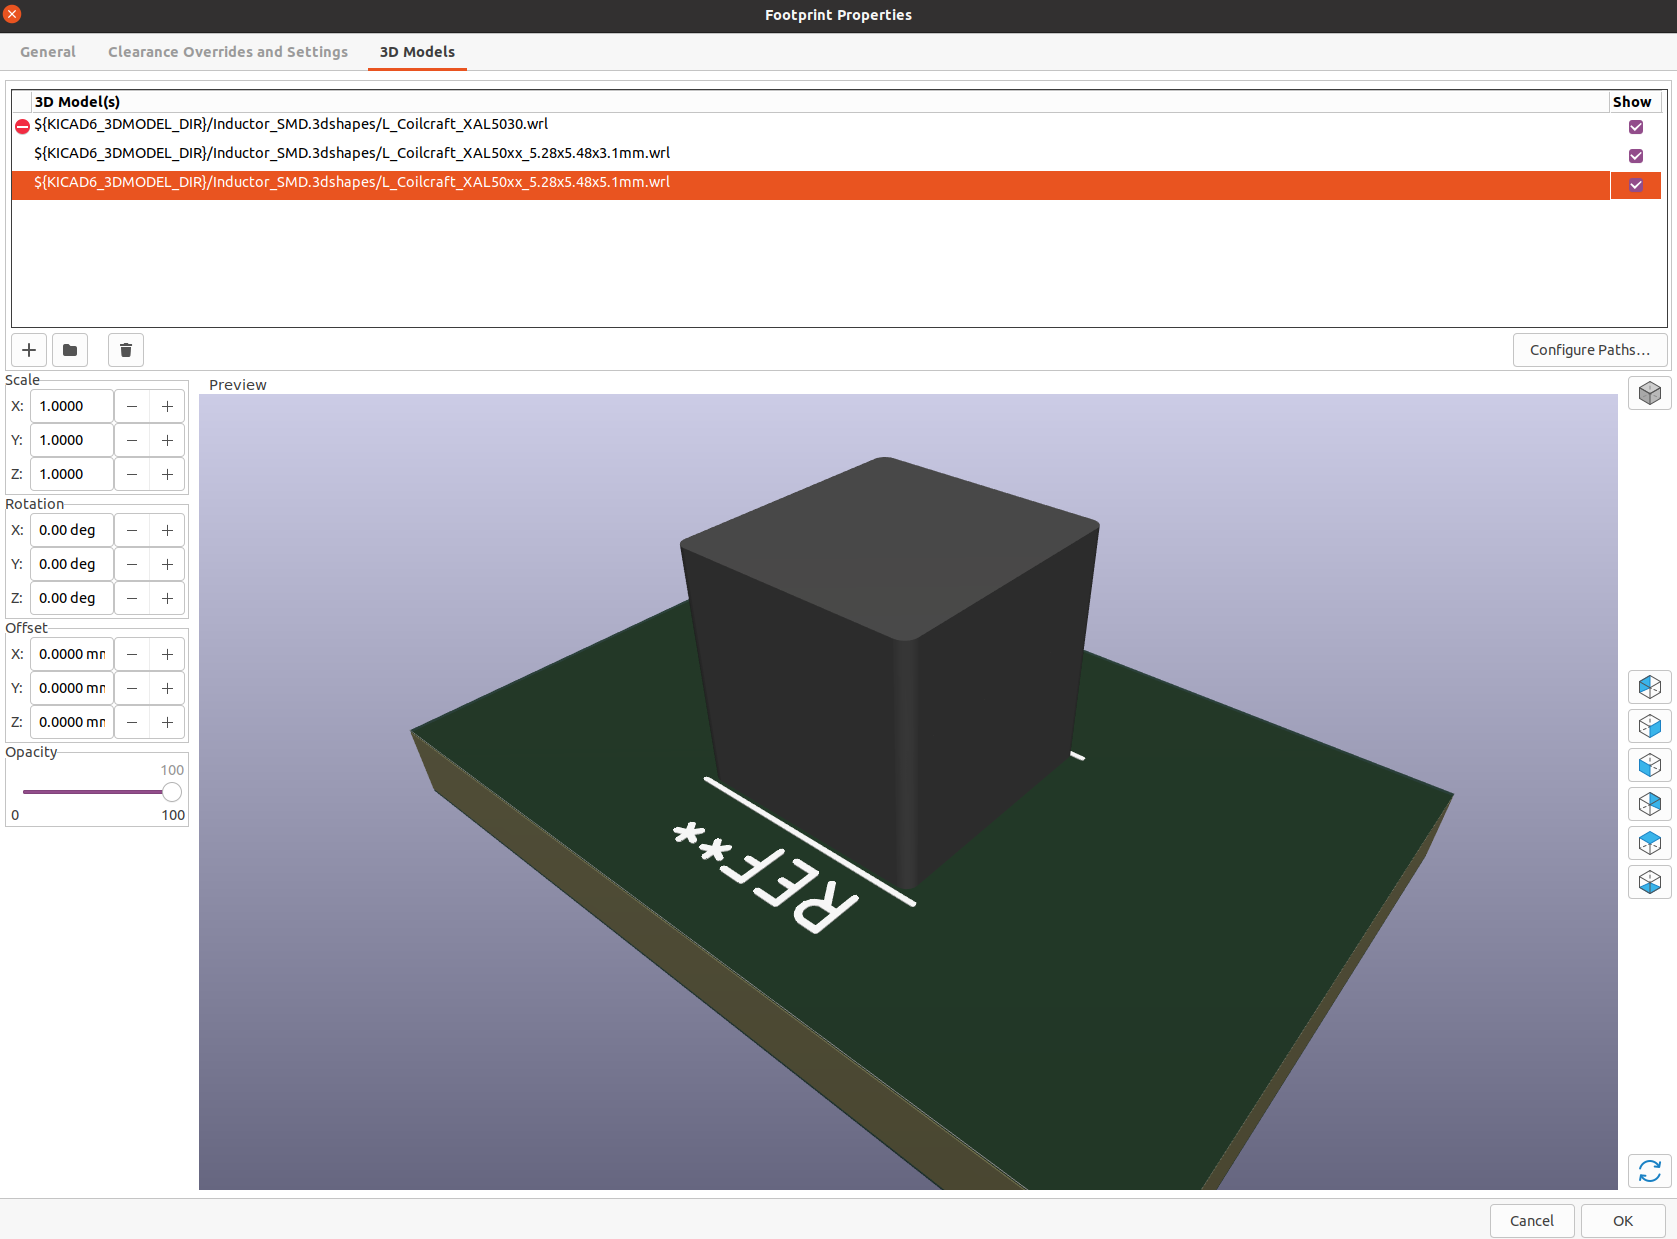Toggle Show for the 5.28x5.48x3.1mm model
This screenshot has width=1677, height=1239.
1636,156
